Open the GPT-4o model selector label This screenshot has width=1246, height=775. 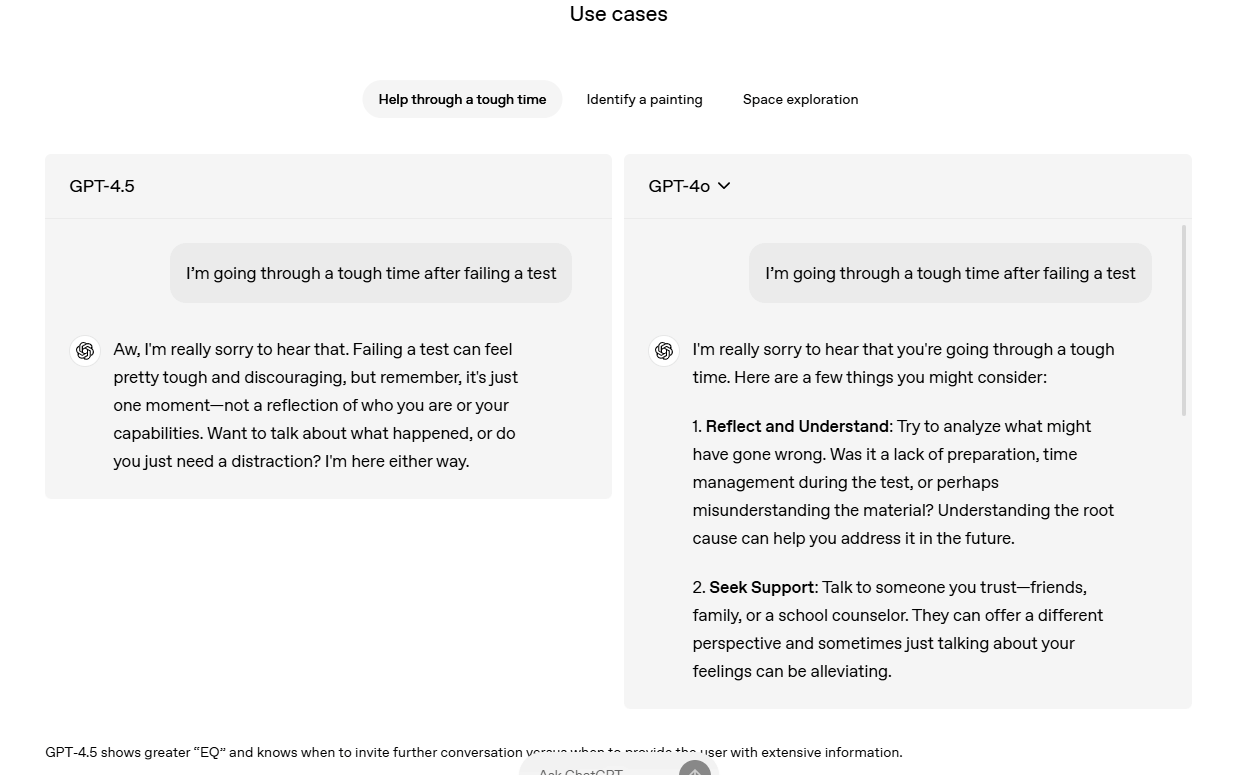[679, 186]
